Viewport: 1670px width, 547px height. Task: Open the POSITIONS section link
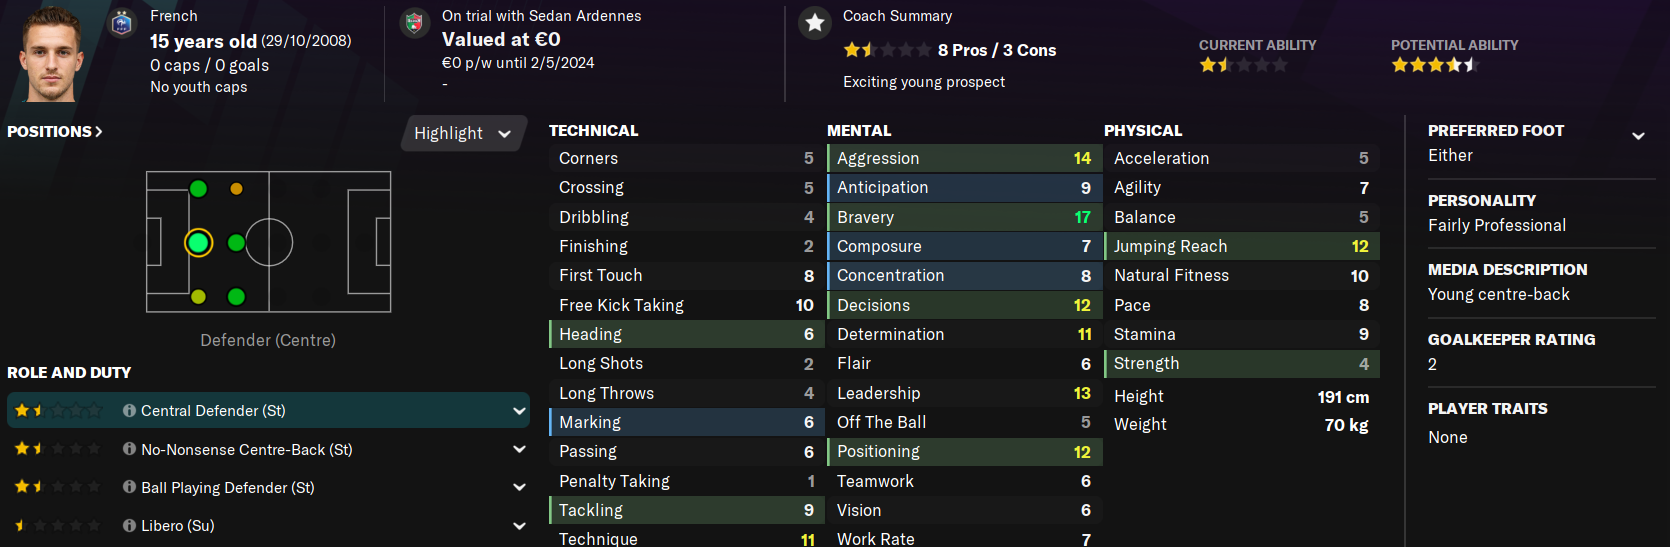[55, 132]
